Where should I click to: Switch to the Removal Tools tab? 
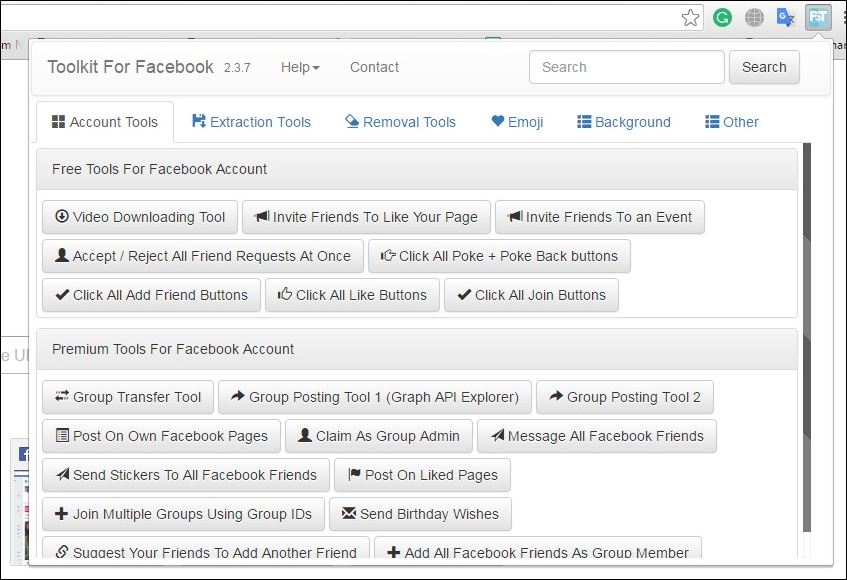pyautogui.click(x=400, y=122)
